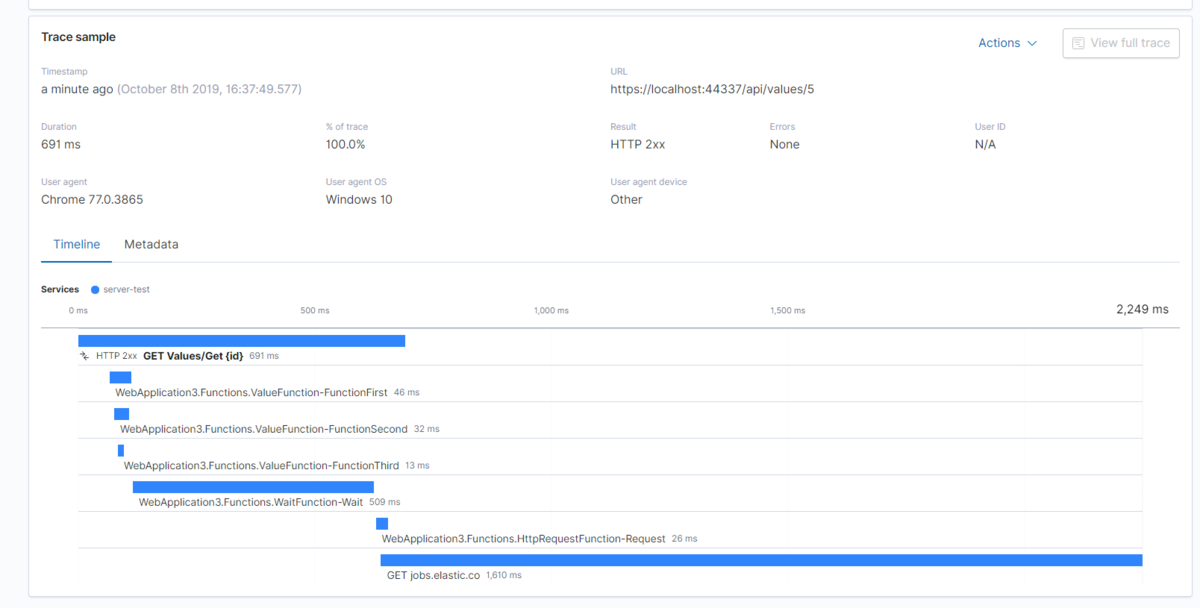Click the User ID value N/A
The height and width of the screenshot is (608, 1200).
[x=985, y=144]
